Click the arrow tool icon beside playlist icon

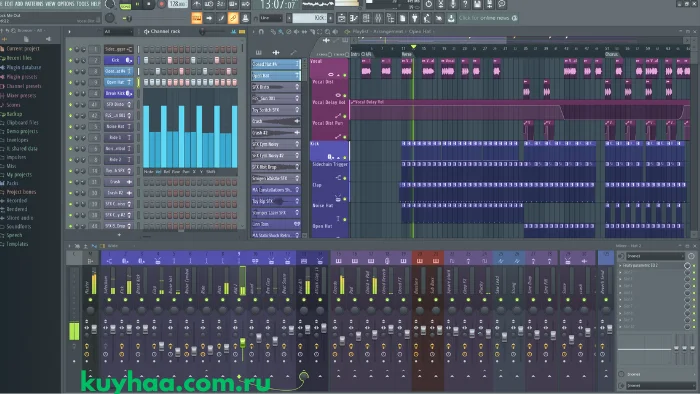(x=209, y=18)
